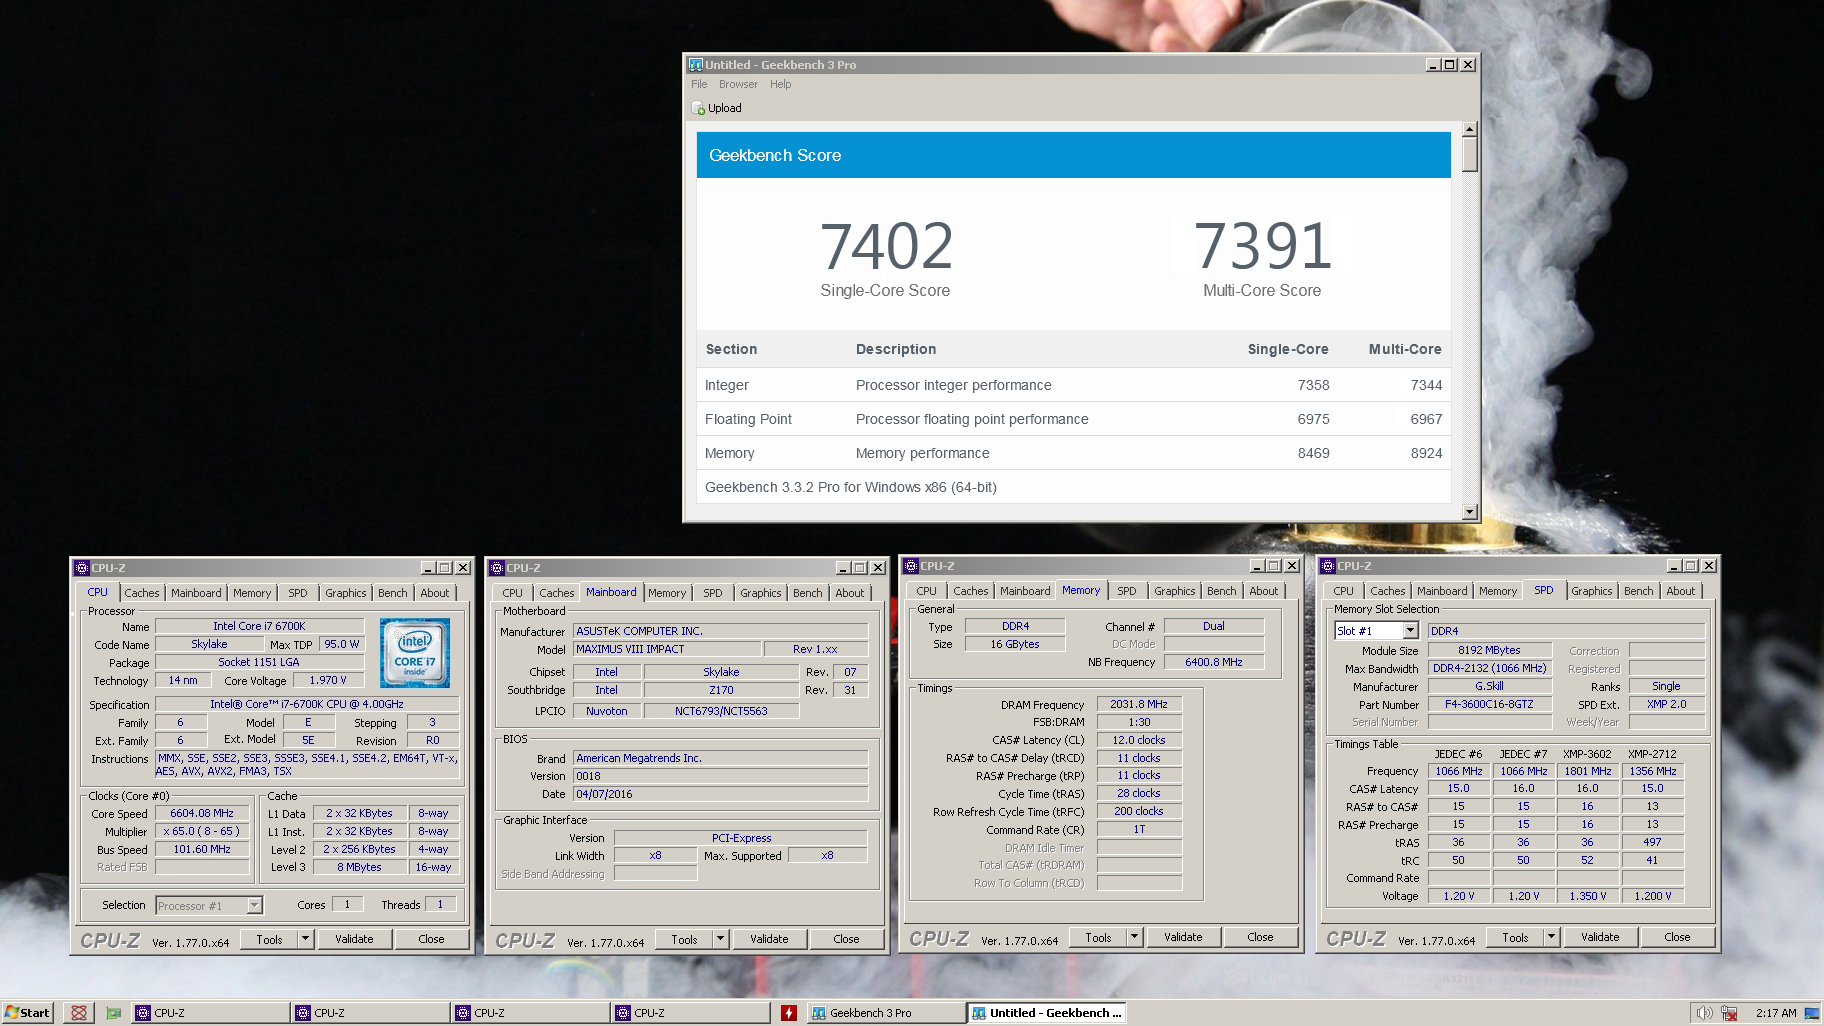Click Geekbench scrollbar up arrow
The width and height of the screenshot is (1824, 1026).
(1469, 129)
